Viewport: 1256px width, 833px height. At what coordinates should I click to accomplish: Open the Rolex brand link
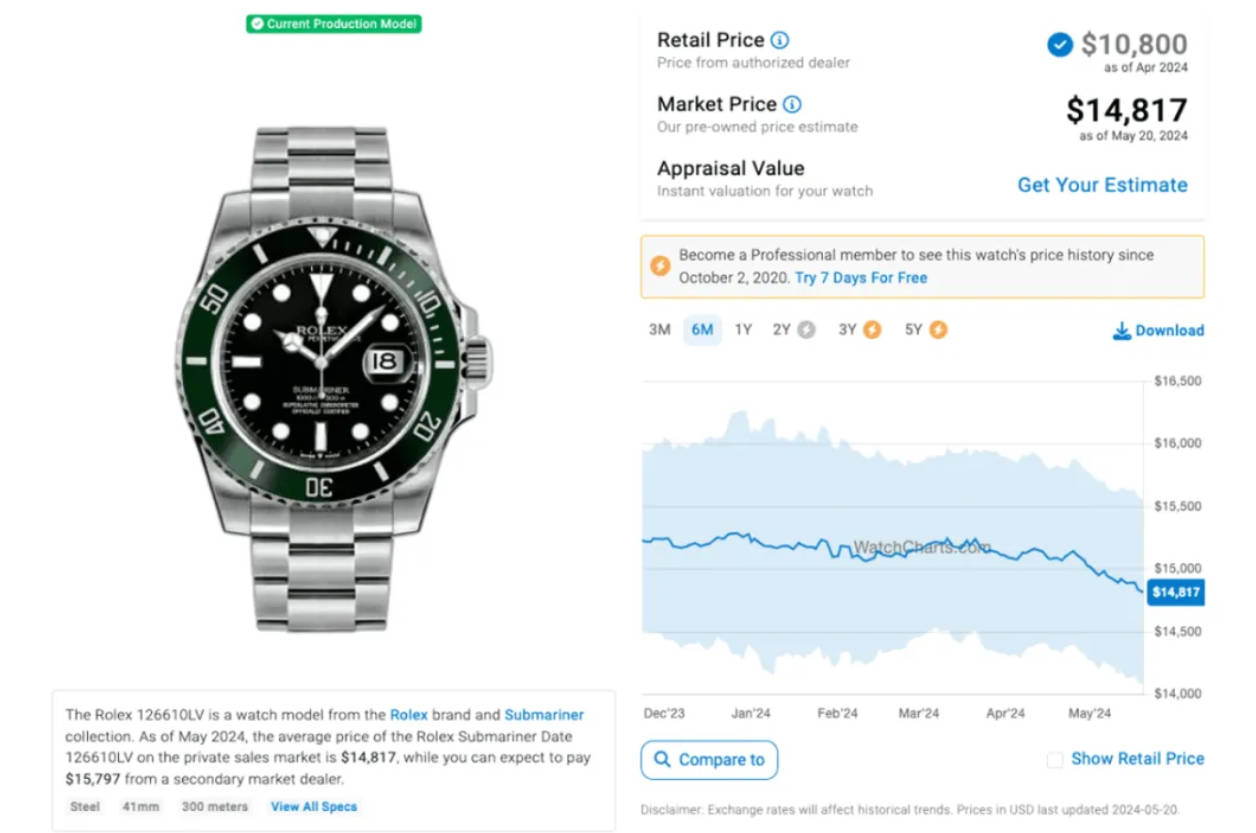(x=409, y=715)
